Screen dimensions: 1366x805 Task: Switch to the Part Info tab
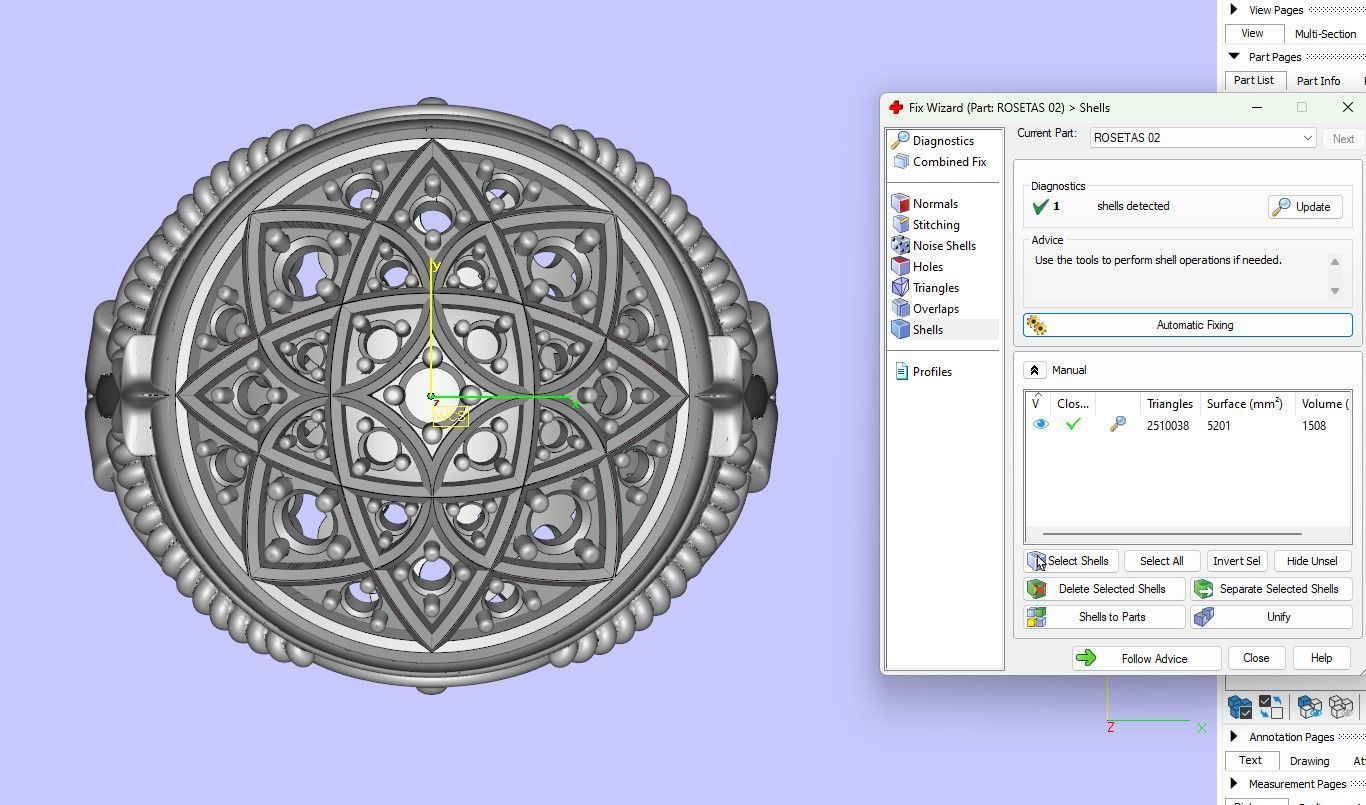click(1318, 81)
